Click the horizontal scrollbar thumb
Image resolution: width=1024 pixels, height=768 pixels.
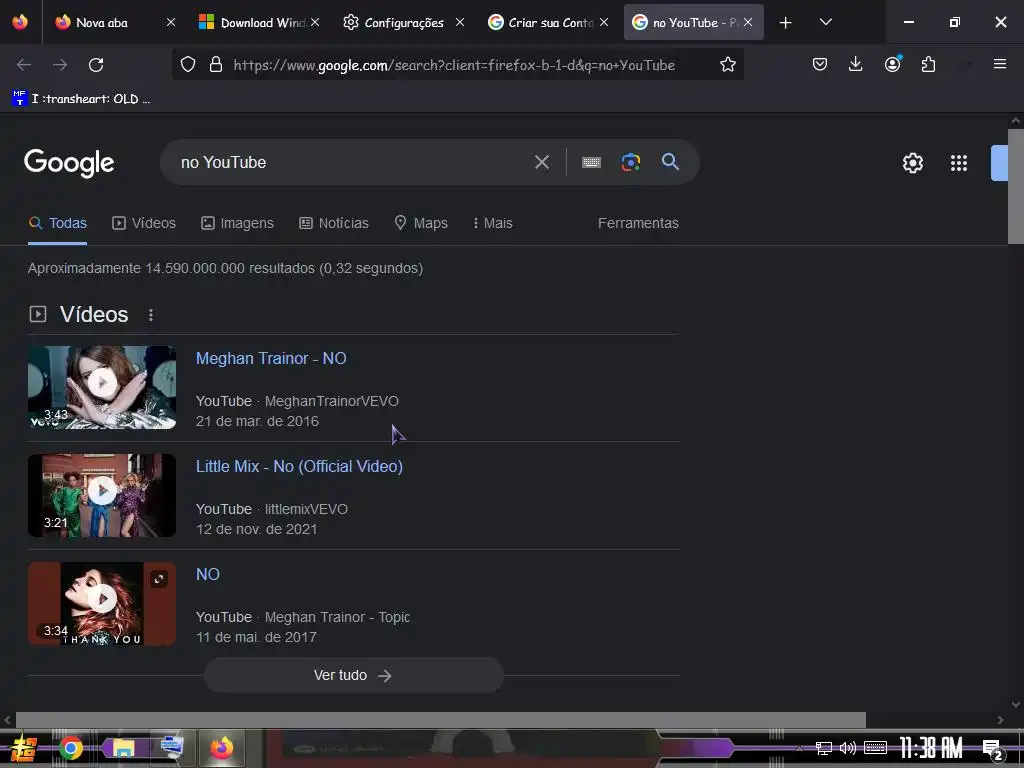[x=441, y=720]
